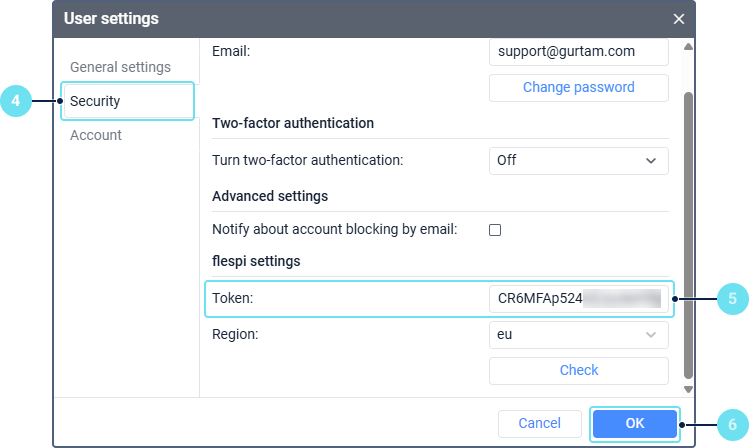
Task: Click the scroll down arrow
Action: coord(687,388)
